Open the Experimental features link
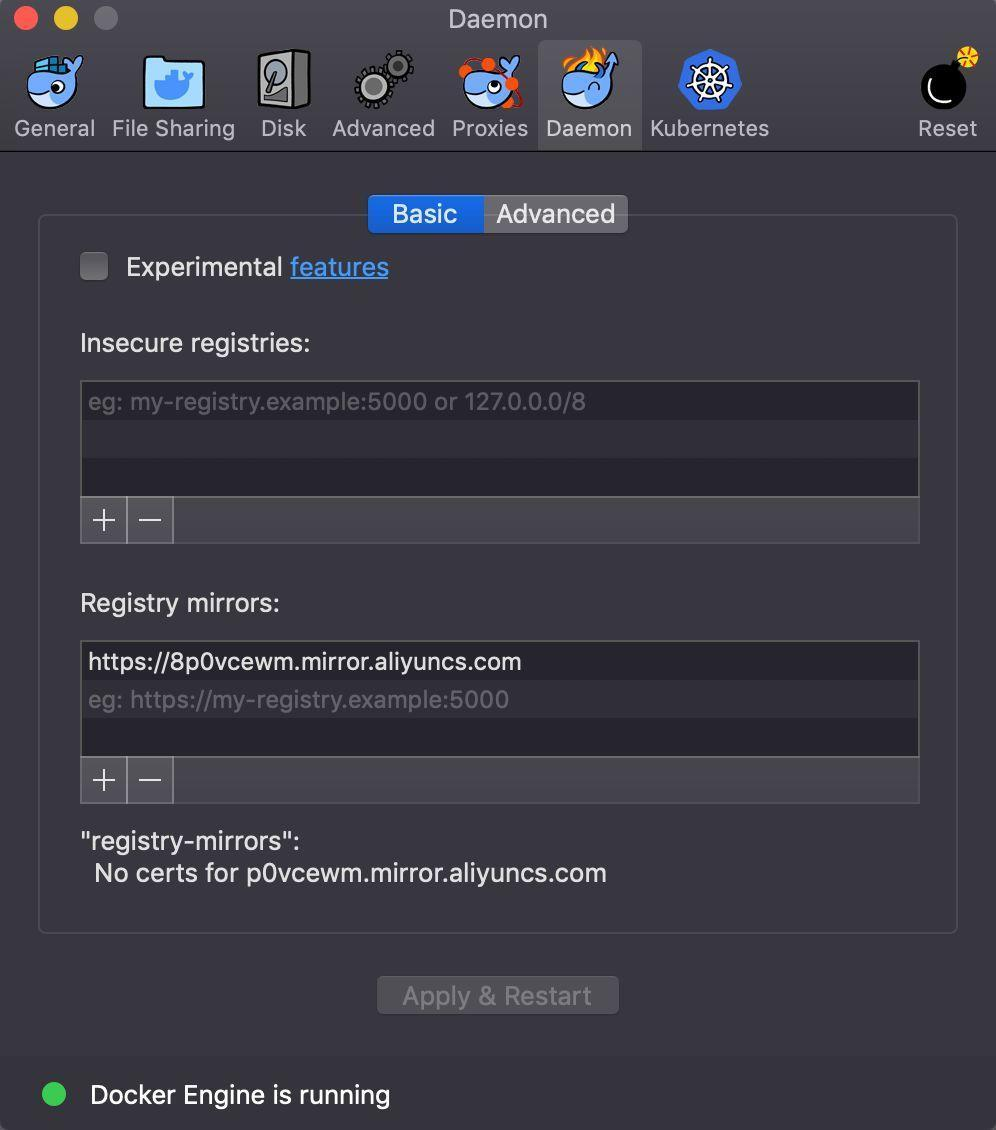The image size is (996, 1130). (339, 267)
